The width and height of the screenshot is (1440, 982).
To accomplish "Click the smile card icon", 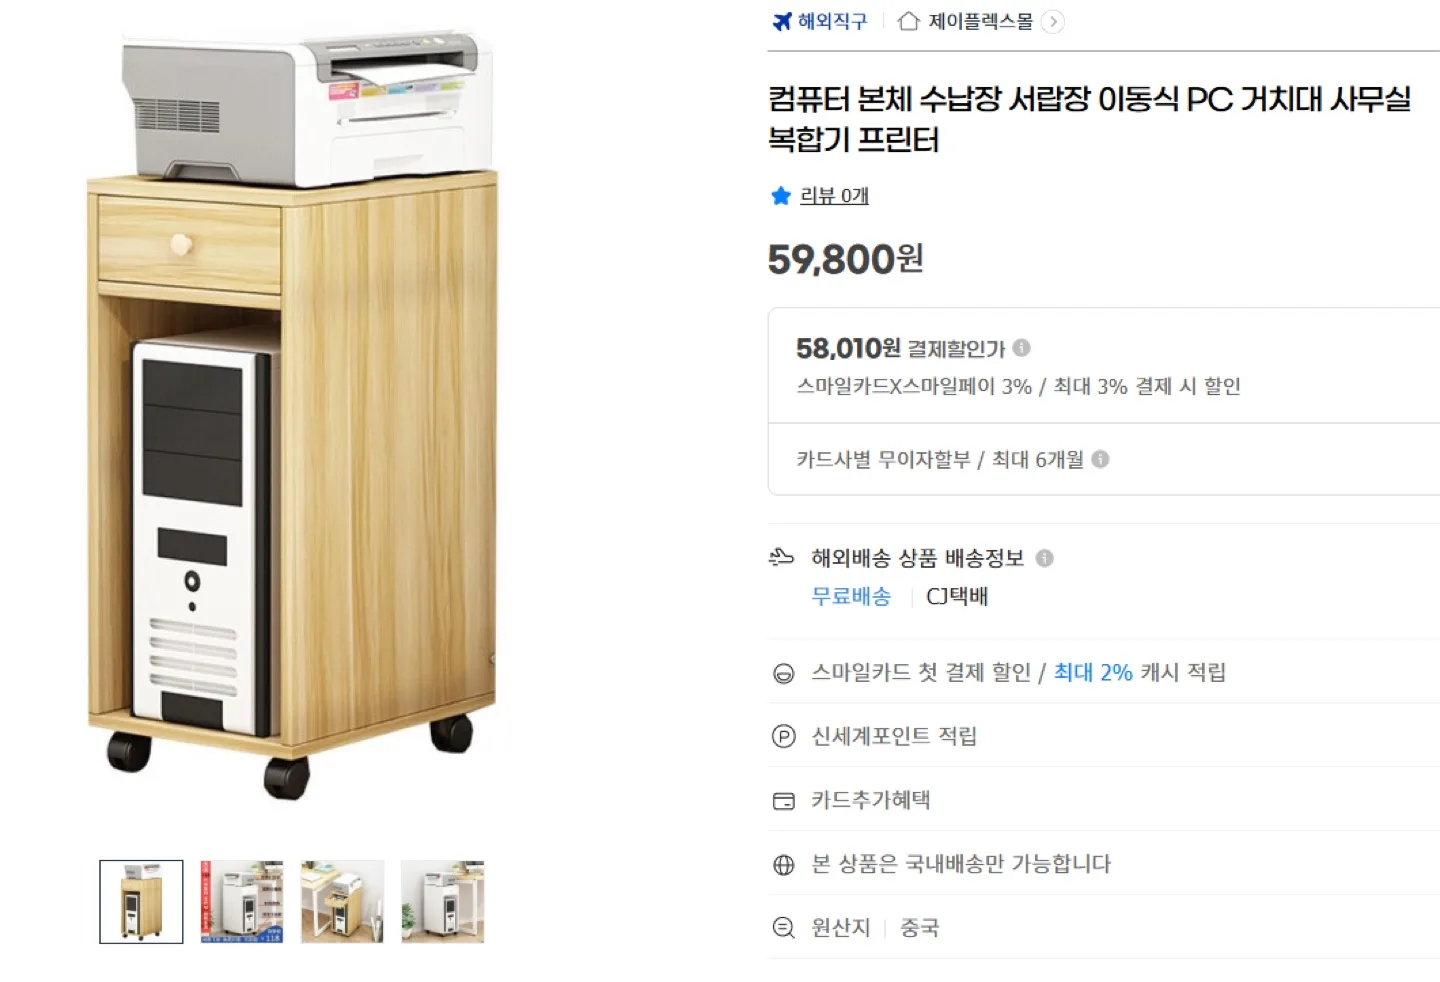I will 784,673.
